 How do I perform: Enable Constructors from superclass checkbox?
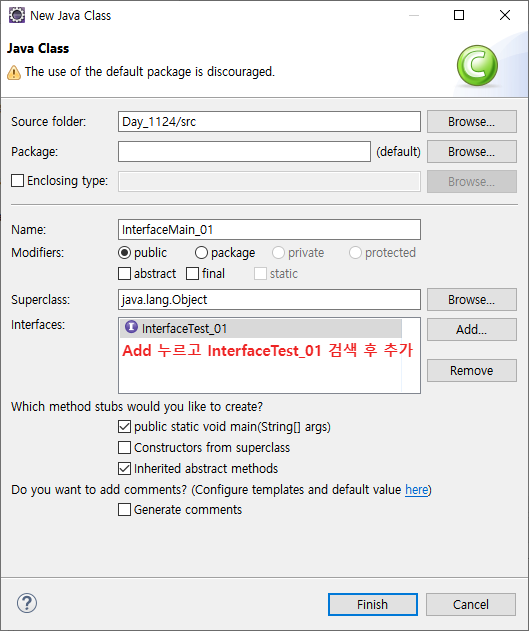[125, 447]
